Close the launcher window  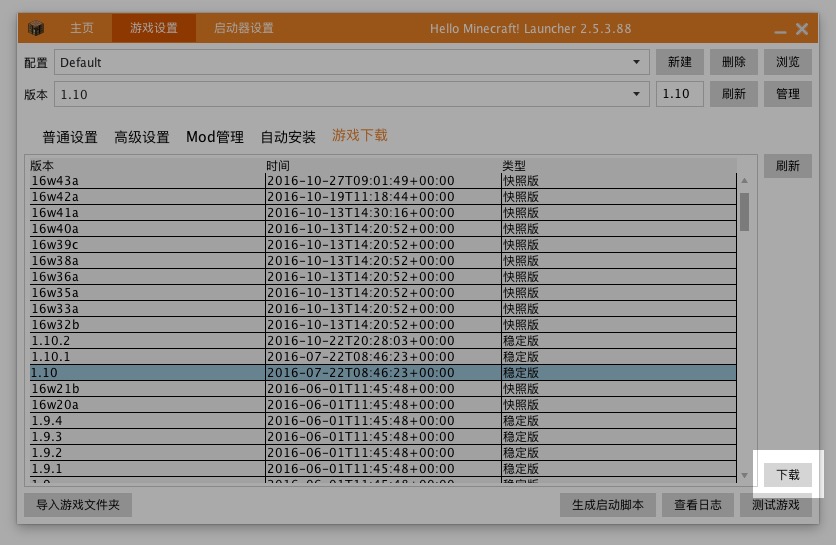tap(801, 29)
